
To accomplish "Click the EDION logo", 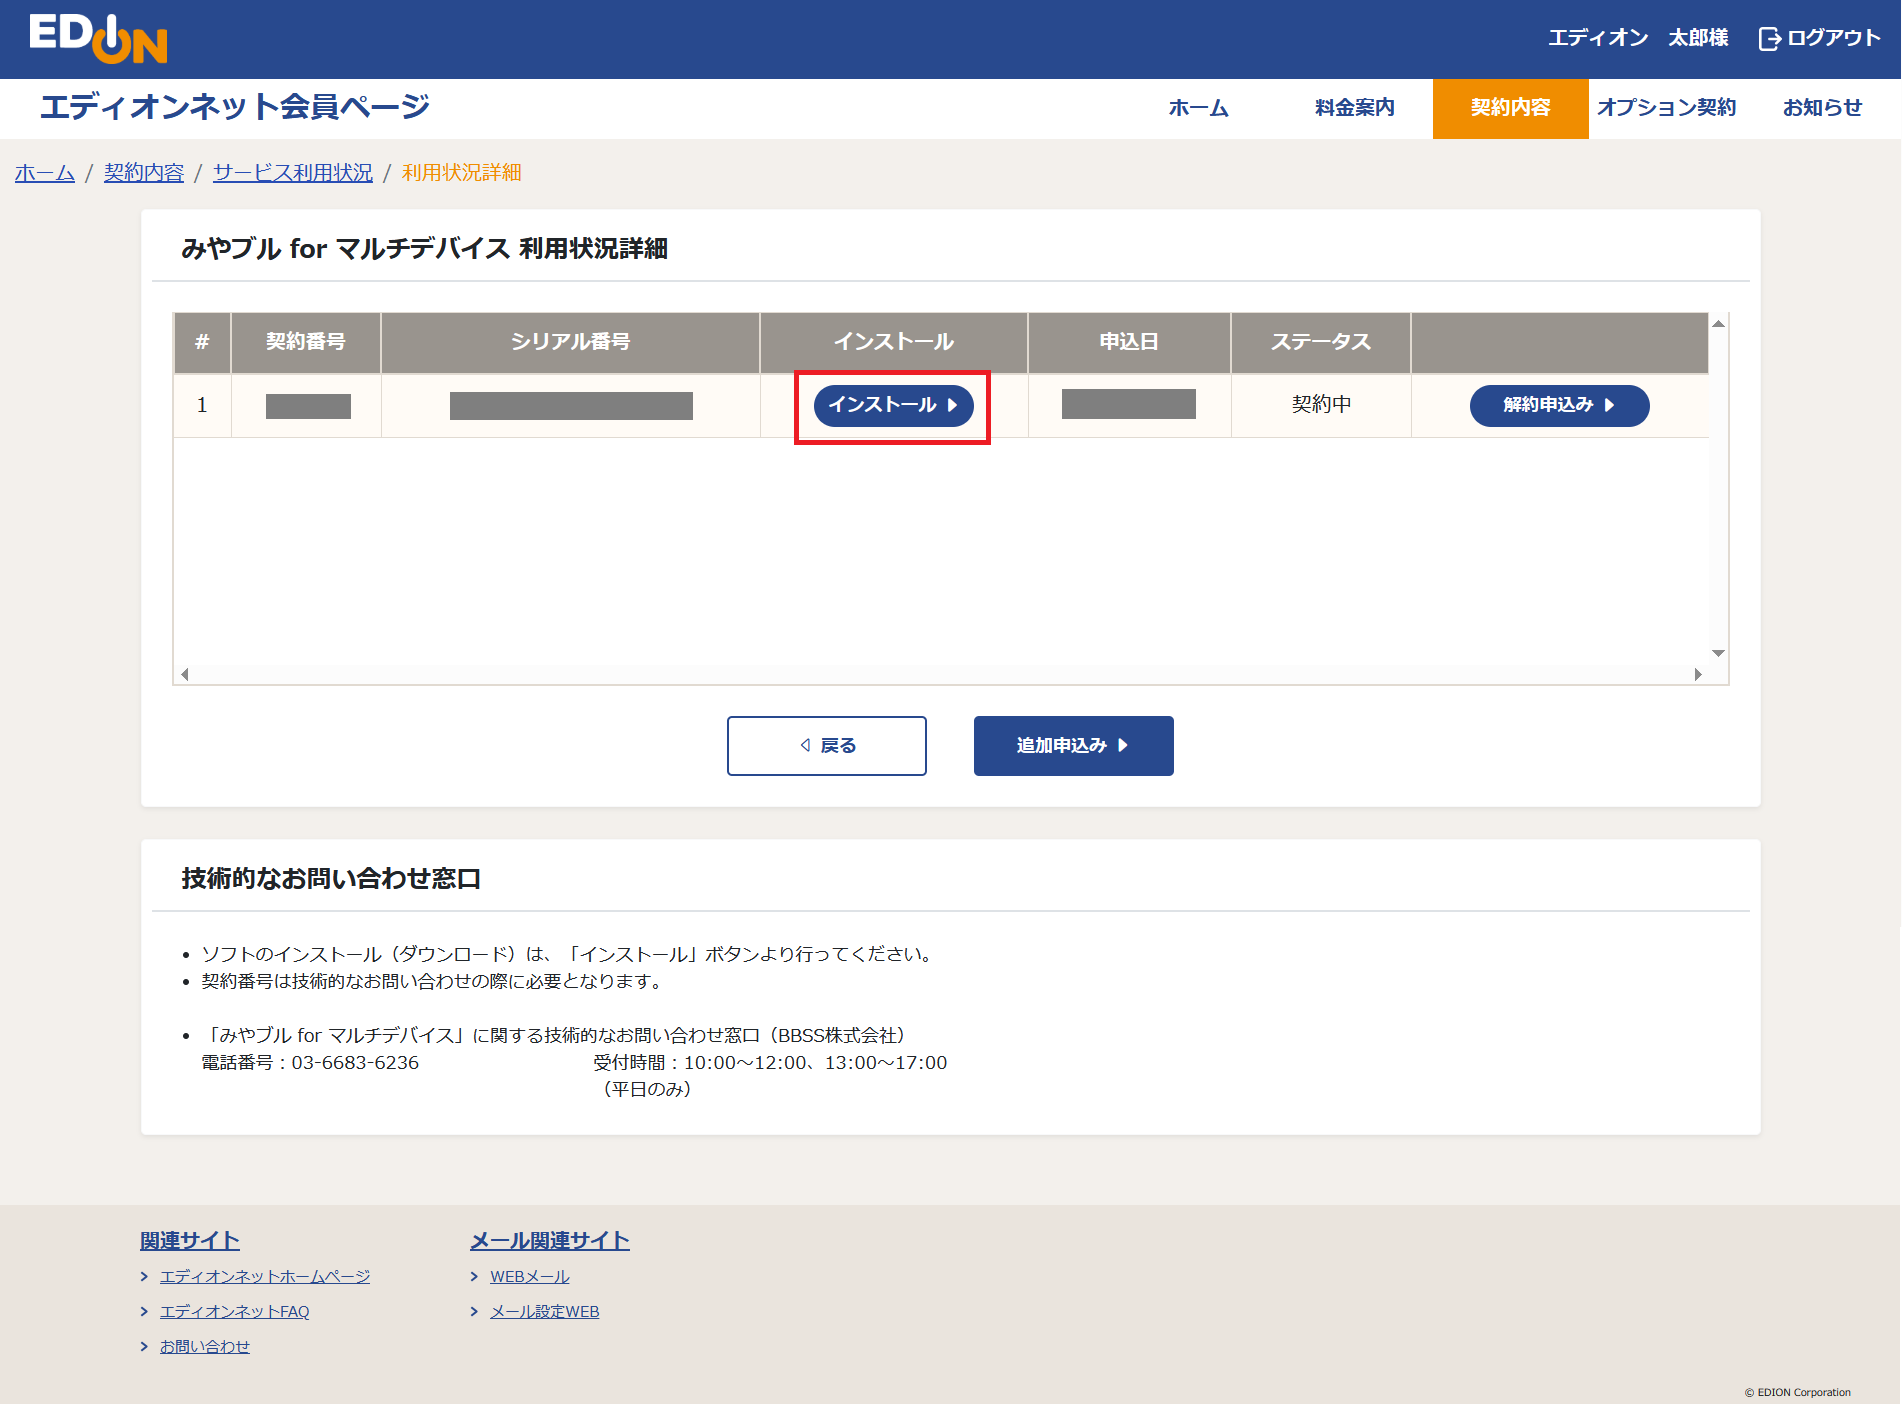I will click(98, 39).
